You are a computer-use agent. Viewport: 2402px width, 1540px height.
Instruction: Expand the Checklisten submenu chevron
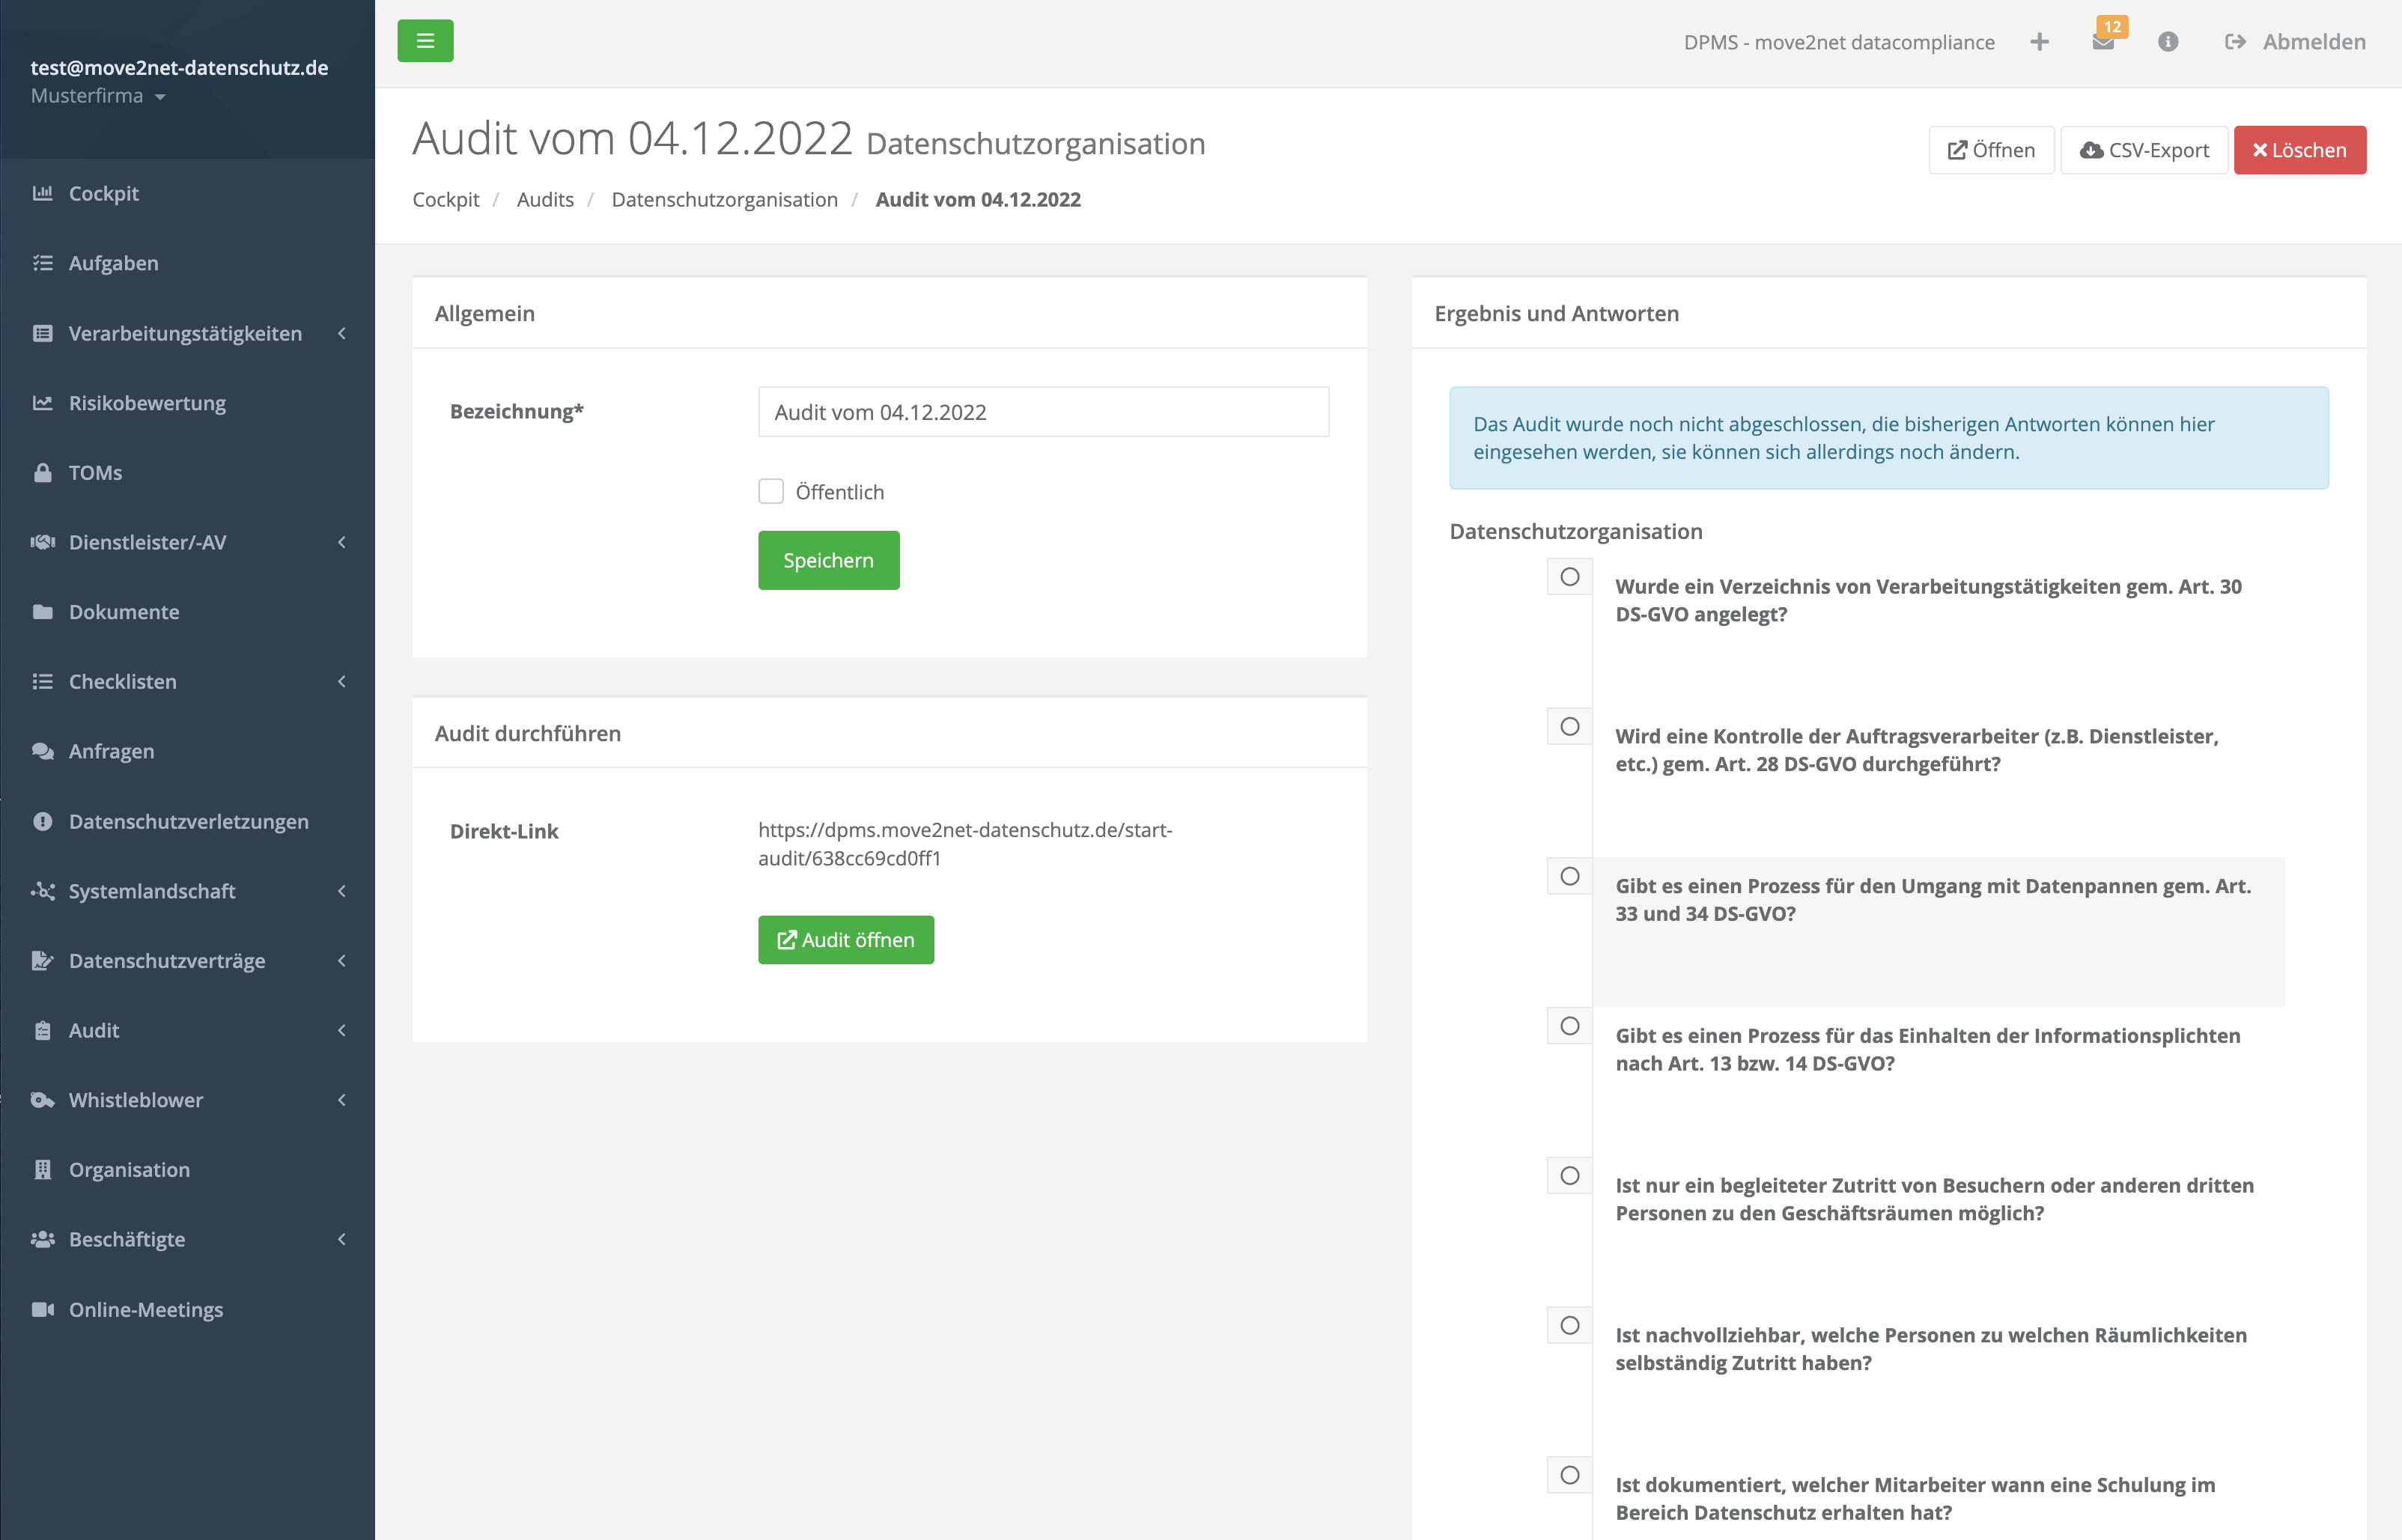tap(342, 681)
